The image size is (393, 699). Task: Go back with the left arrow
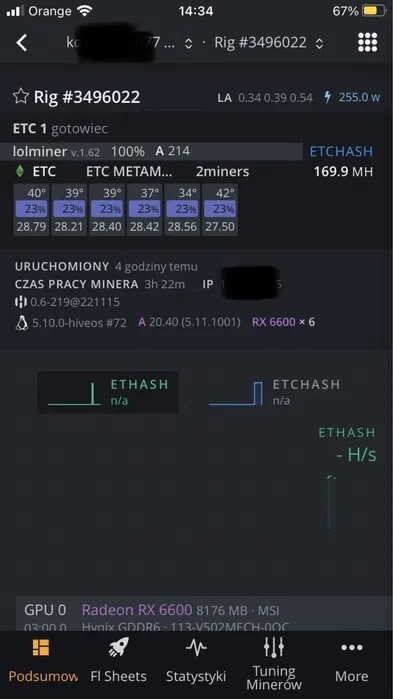[x=22, y=43]
